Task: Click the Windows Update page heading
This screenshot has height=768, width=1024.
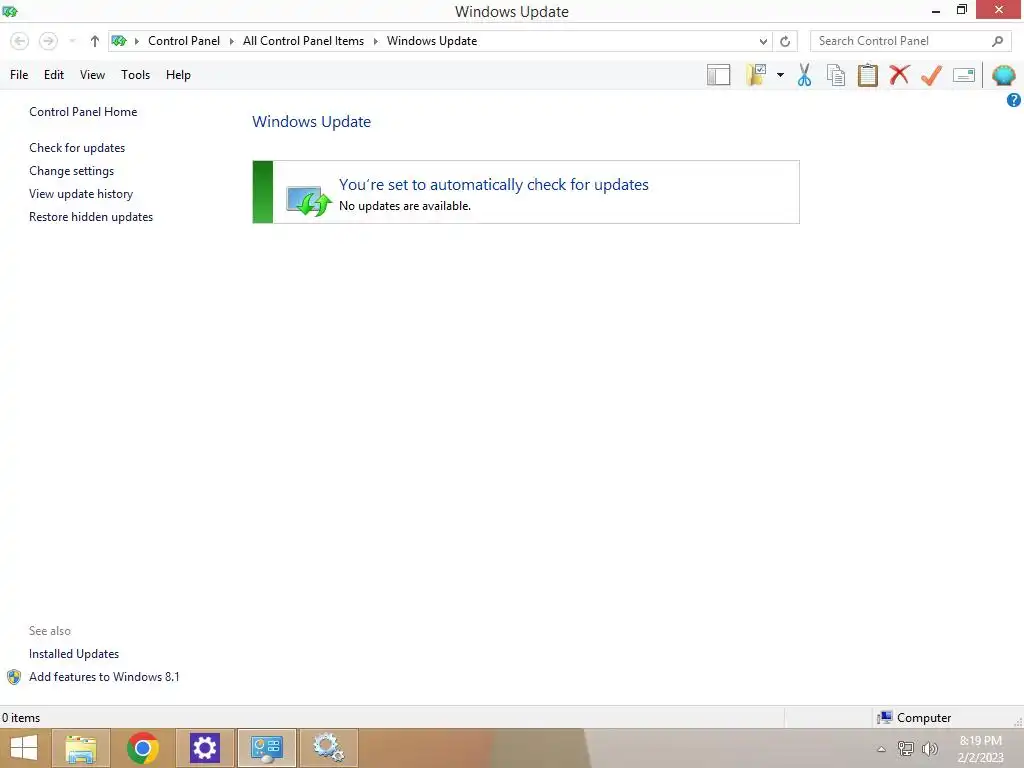Action: click(312, 121)
